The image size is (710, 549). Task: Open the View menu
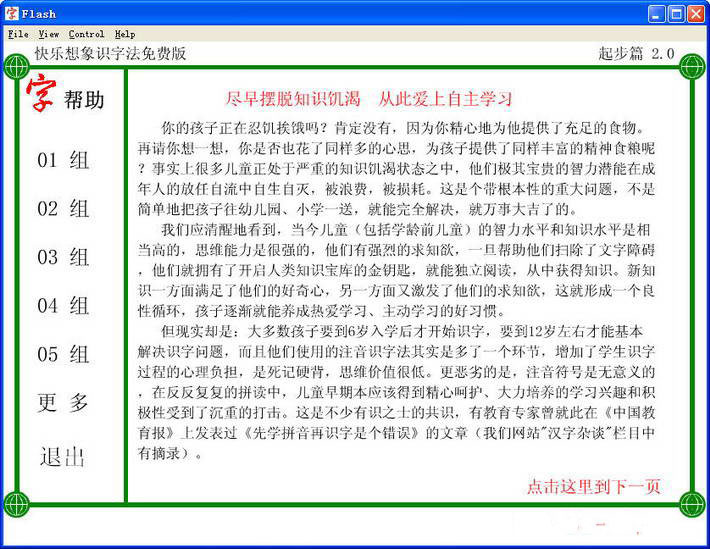(49, 34)
